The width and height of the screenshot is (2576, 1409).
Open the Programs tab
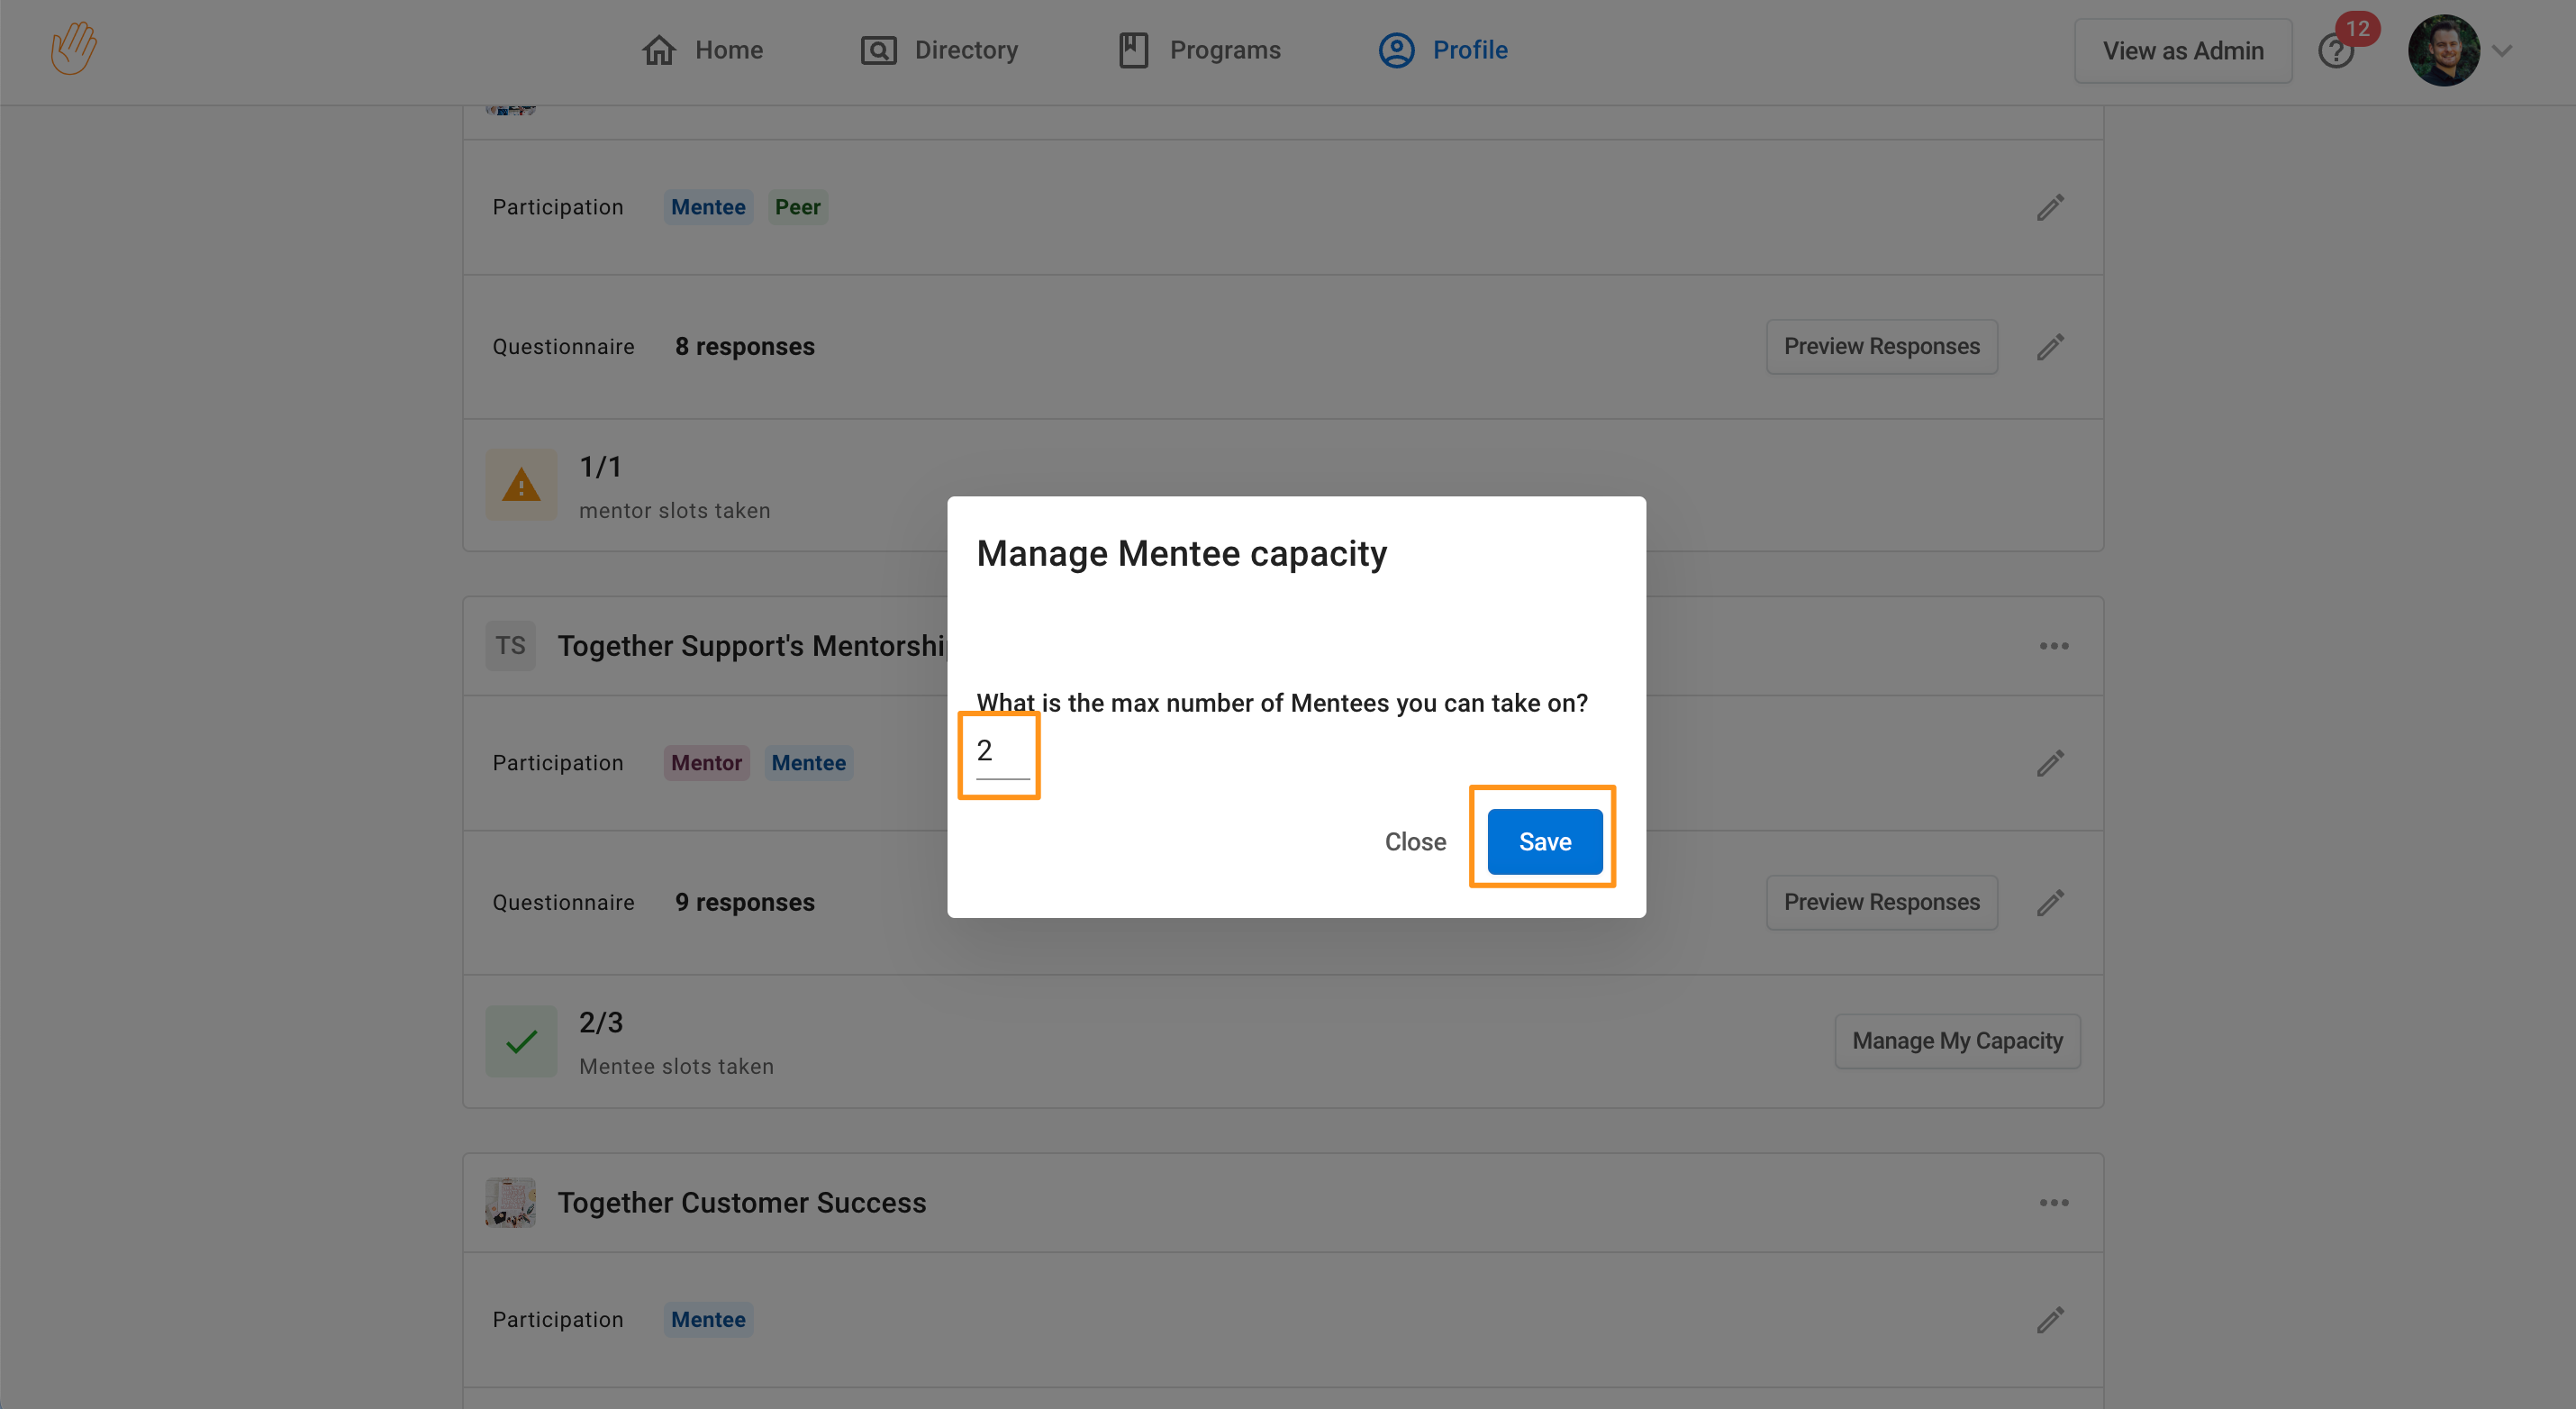click(1199, 50)
